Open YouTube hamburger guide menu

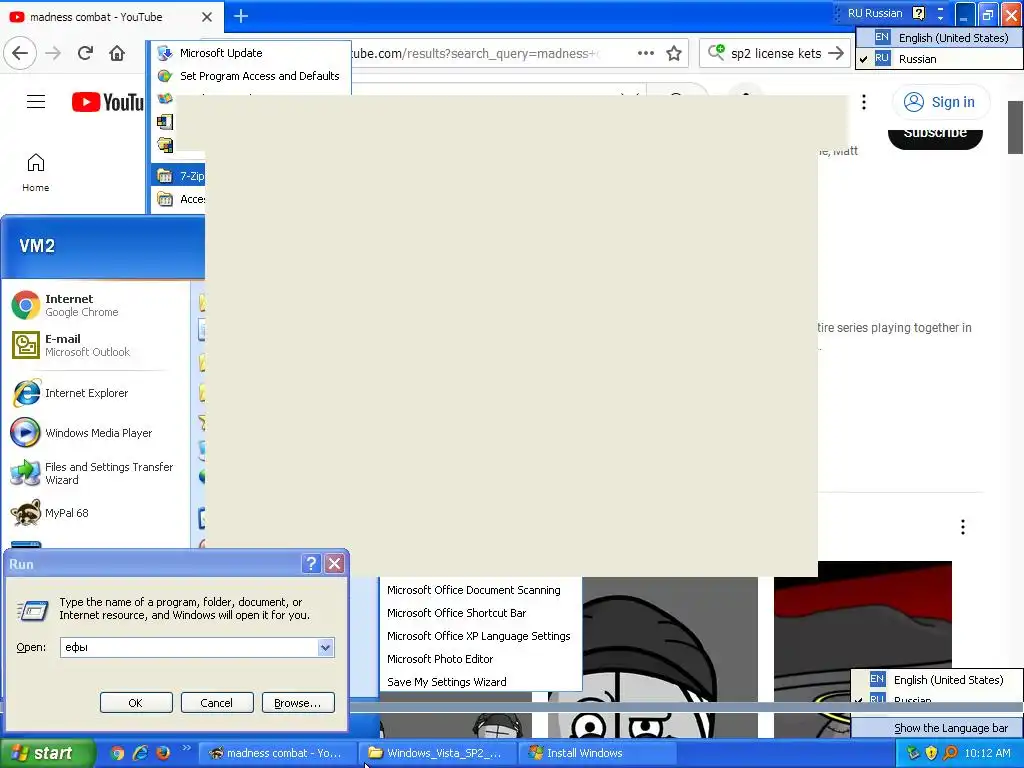(x=36, y=102)
